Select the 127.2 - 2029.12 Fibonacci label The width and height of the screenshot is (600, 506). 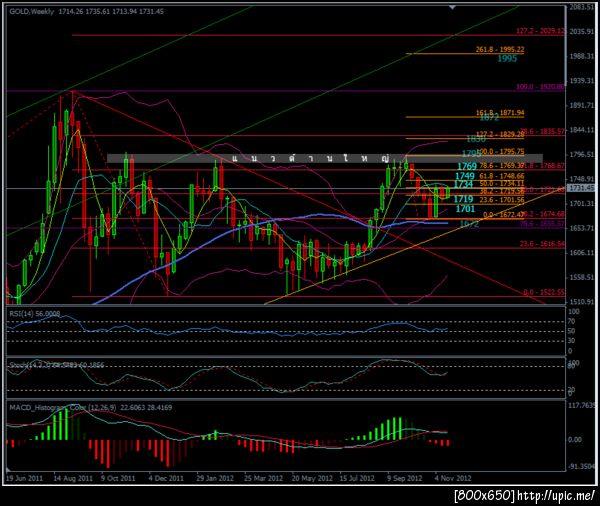(540, 31)
